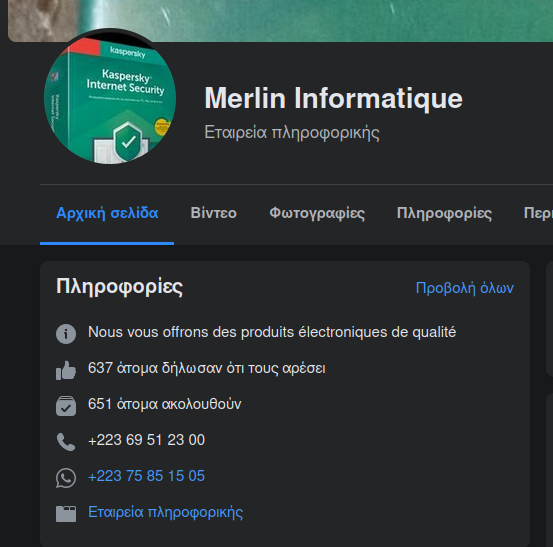Click the 651 followers text
Viewport: 553px width, 547px height.
[x=165, y=404]
